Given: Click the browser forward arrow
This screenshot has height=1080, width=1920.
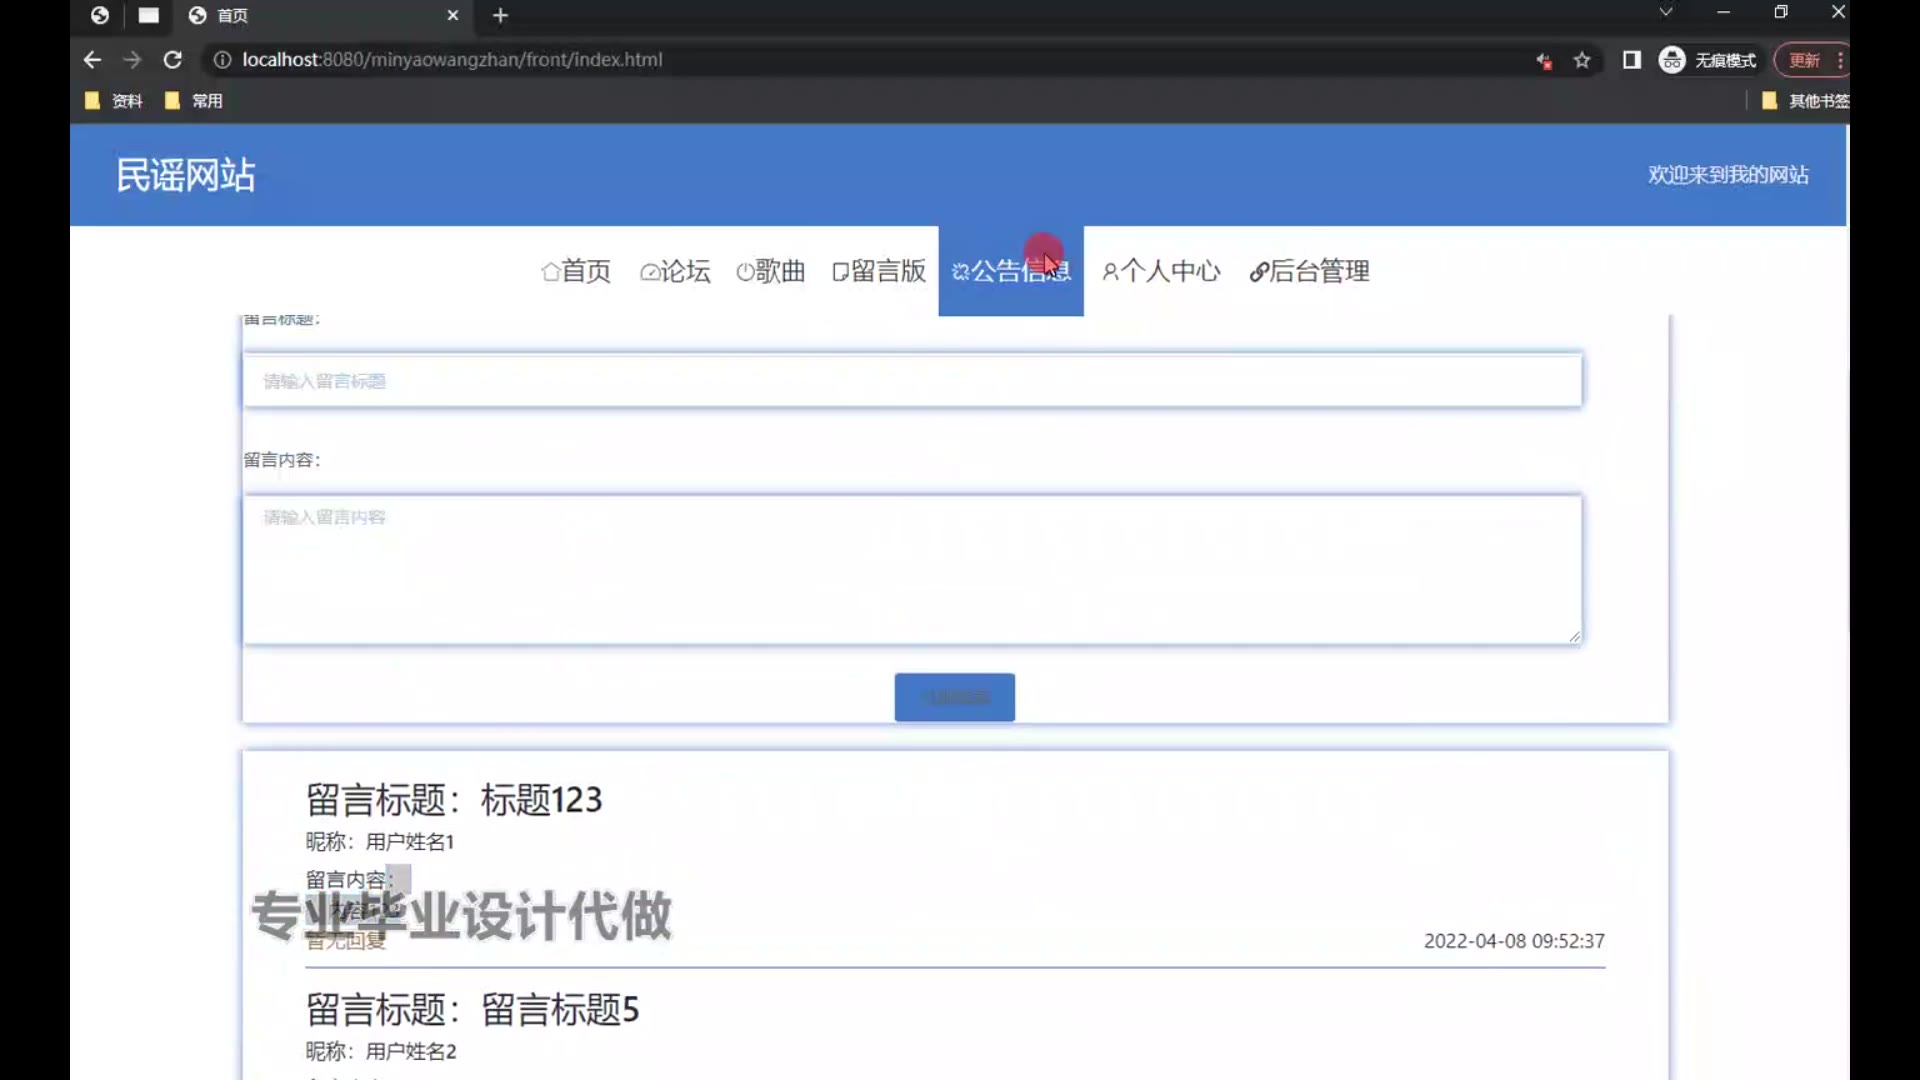Looking at the screenshot, I should (132, 60).
